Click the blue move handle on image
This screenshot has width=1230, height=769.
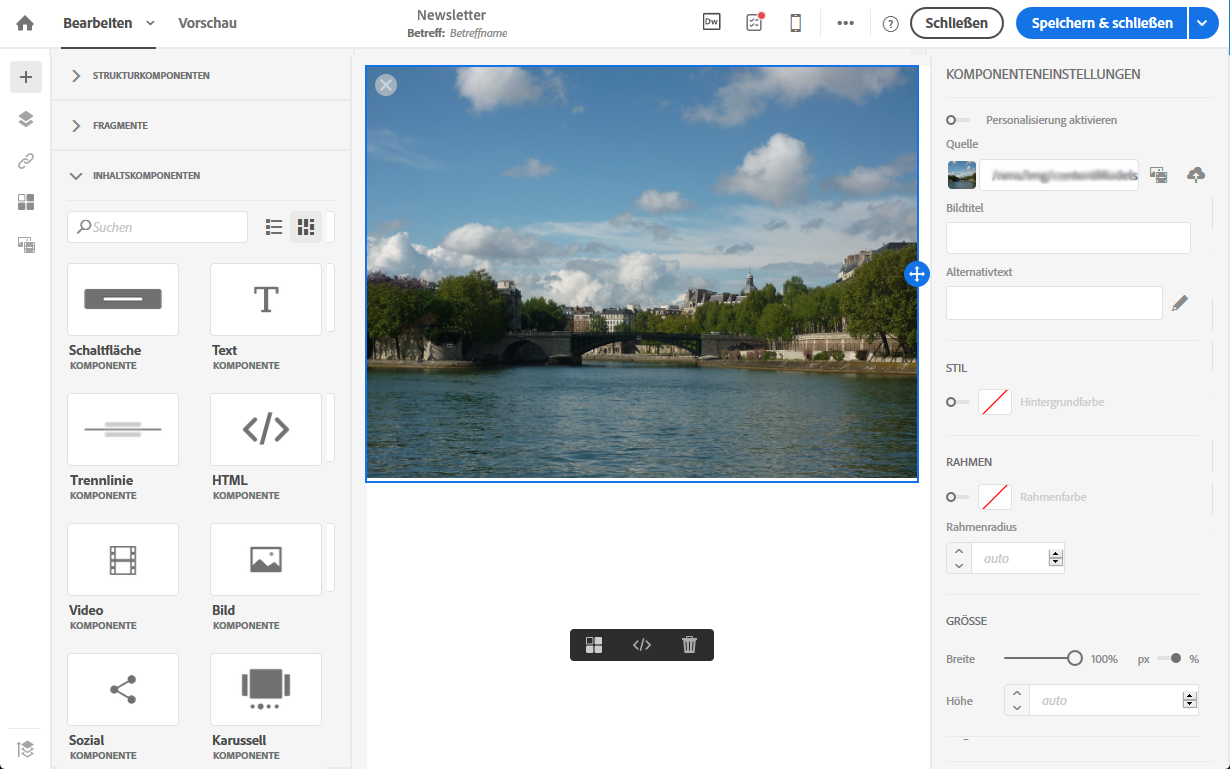click(917, 274)
